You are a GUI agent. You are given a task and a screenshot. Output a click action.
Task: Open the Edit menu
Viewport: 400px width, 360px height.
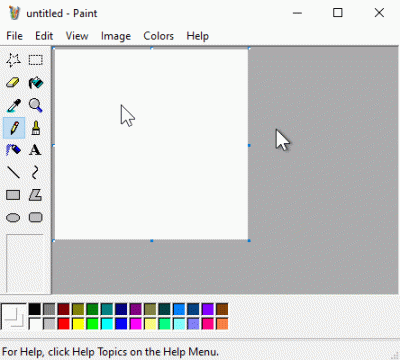coord(44,36)
